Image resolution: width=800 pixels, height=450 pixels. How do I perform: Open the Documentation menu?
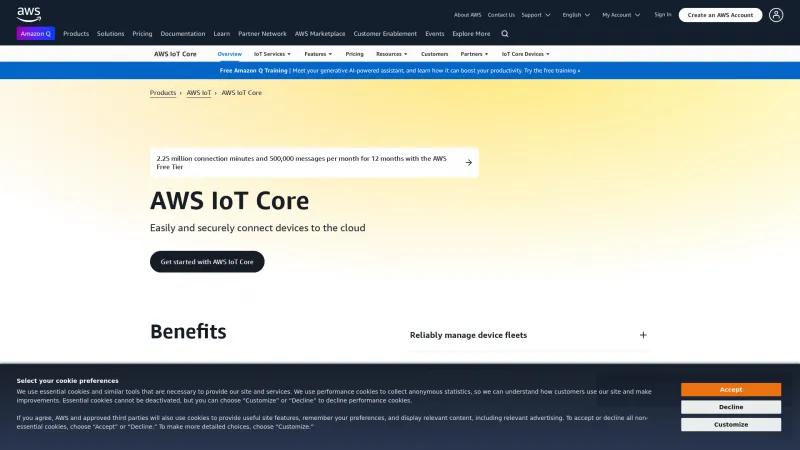183,34
